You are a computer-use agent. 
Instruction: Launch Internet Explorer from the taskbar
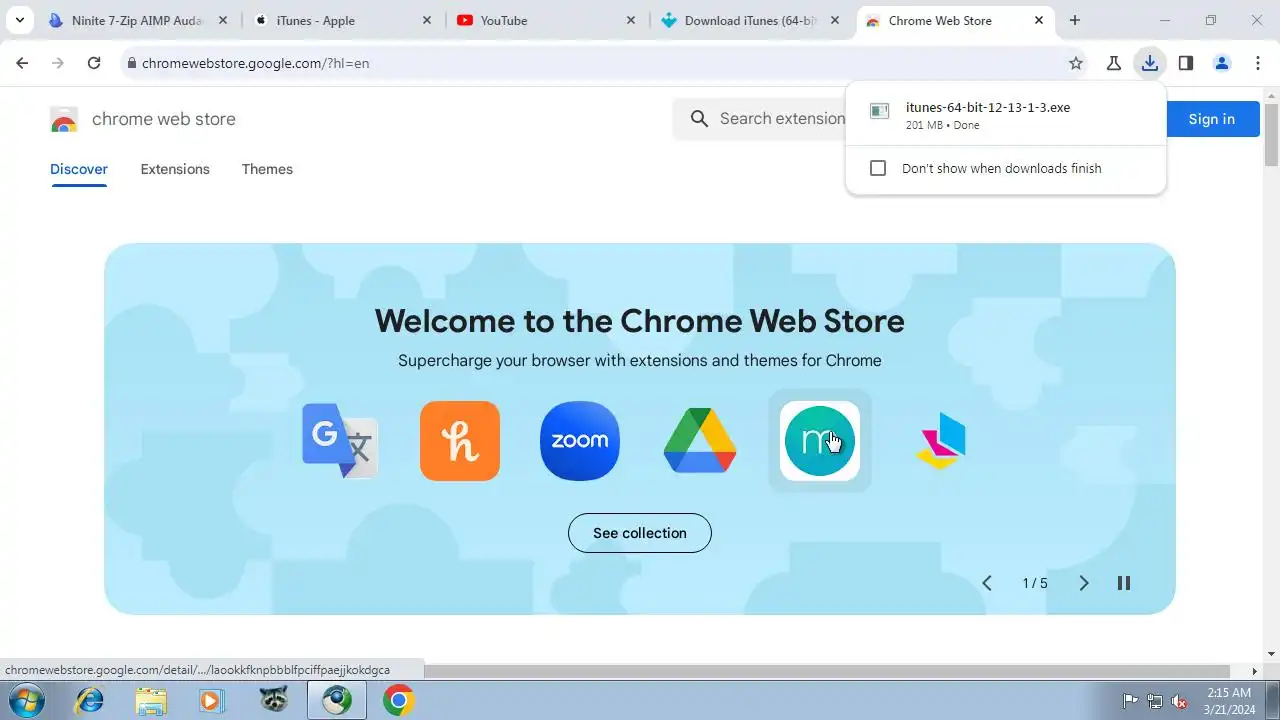click(90, 701)
